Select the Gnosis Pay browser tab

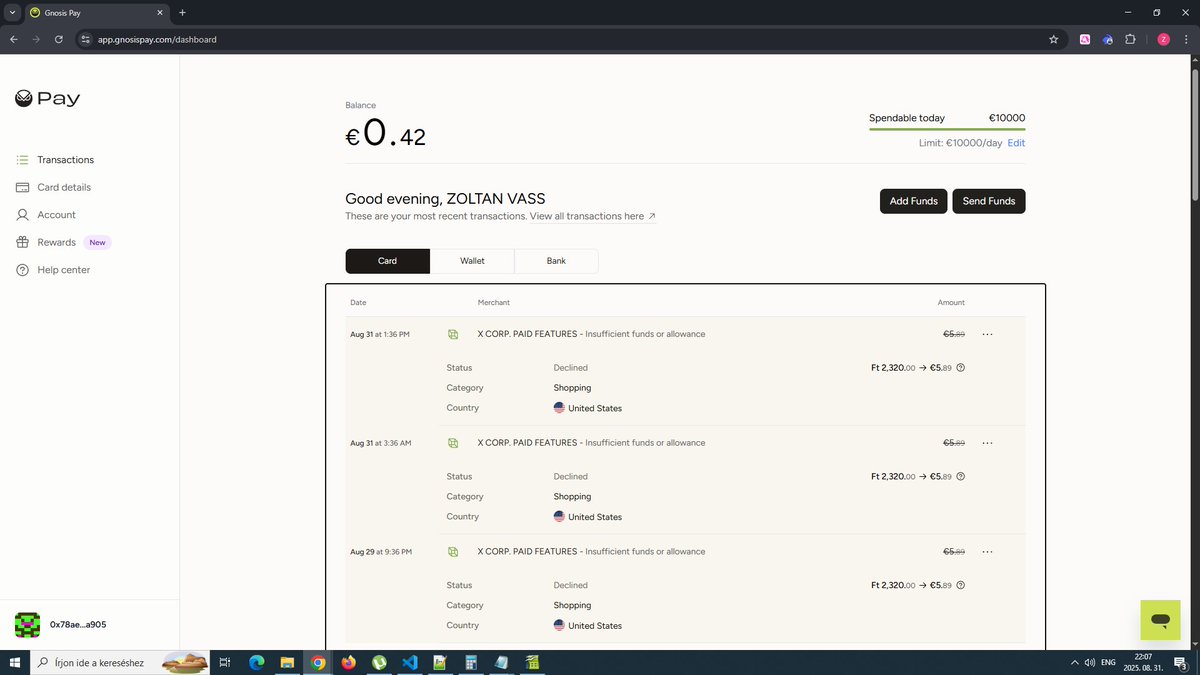tap(97, 13)
